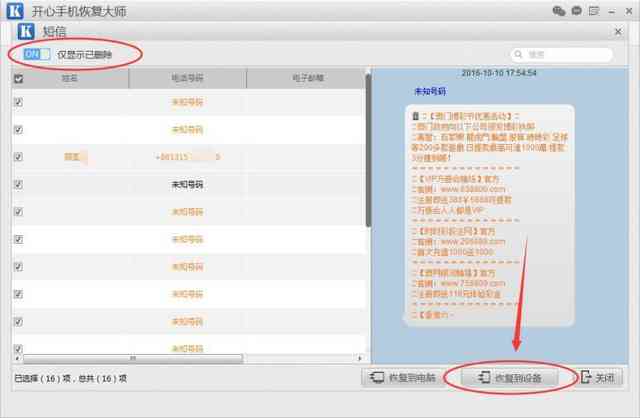The height and width of the screenshot is (418, 640).
Task: Select the first 未知号码 row in the list
Action: [188, 102]
